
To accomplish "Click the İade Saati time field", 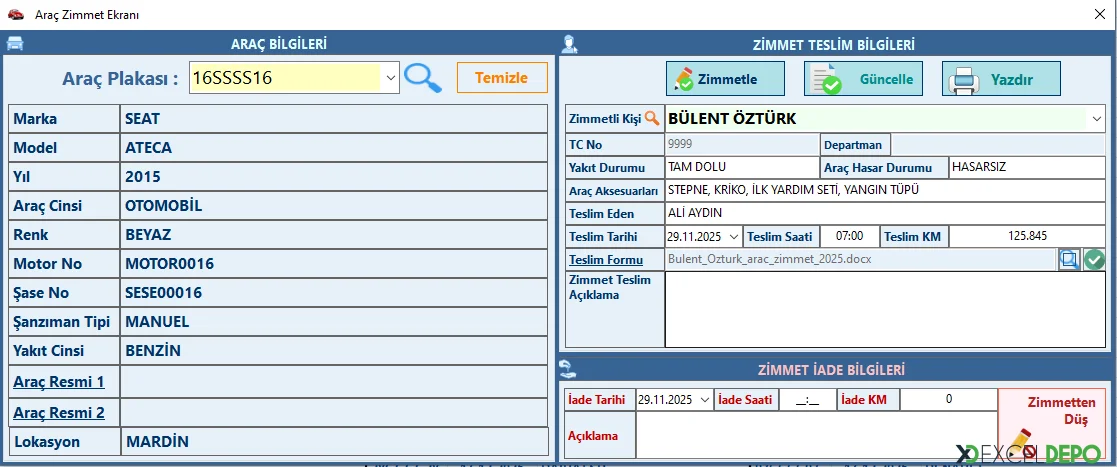I will (x=807, y=399).
